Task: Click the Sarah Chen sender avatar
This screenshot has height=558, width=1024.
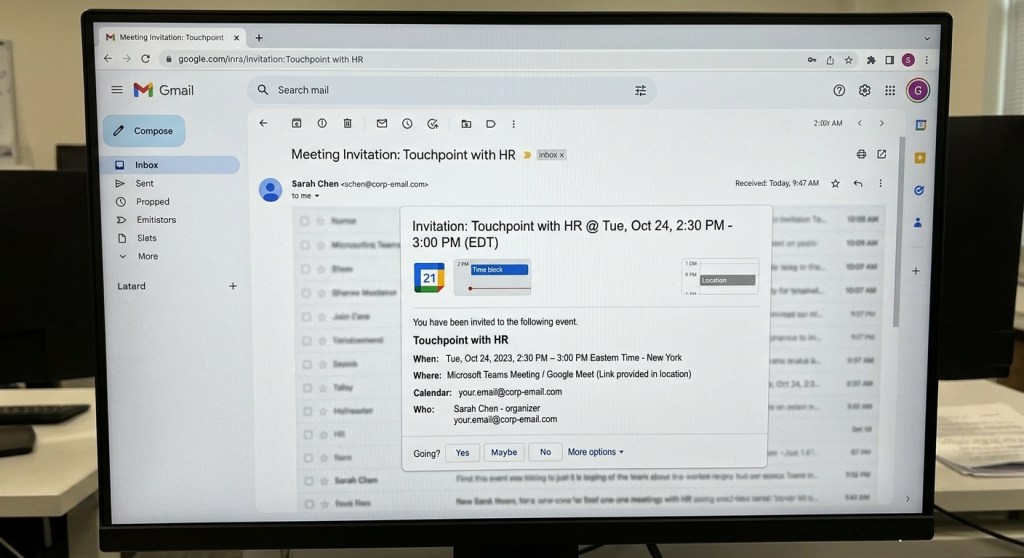Action: click(x=270, y=189)
